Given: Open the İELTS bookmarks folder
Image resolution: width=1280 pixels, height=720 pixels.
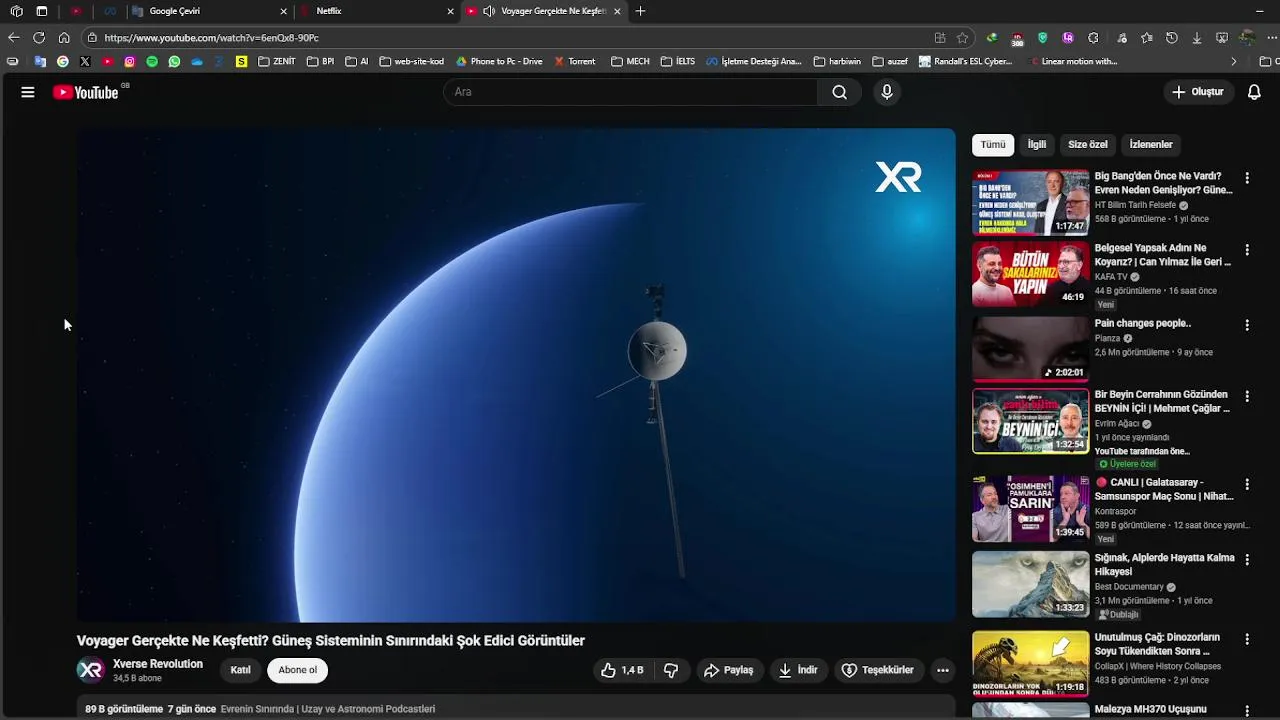Looking at the screenshot, I should pyautogui.click(x=677, y=61).
